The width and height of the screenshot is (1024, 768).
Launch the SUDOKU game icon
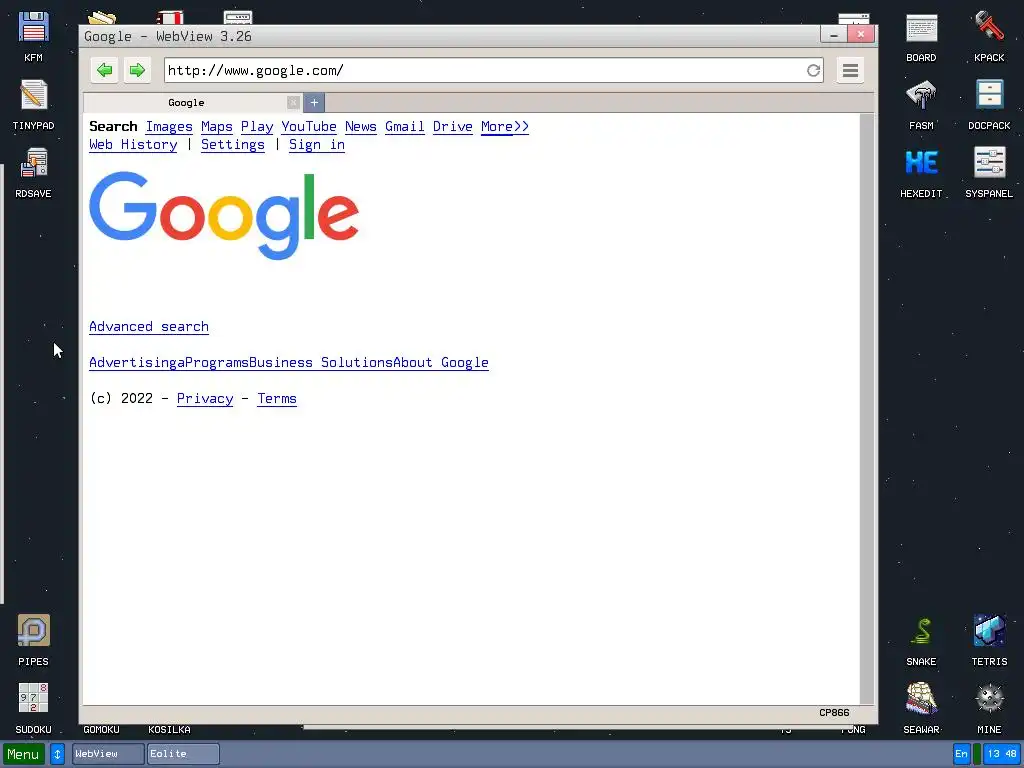tap(33, 708)
